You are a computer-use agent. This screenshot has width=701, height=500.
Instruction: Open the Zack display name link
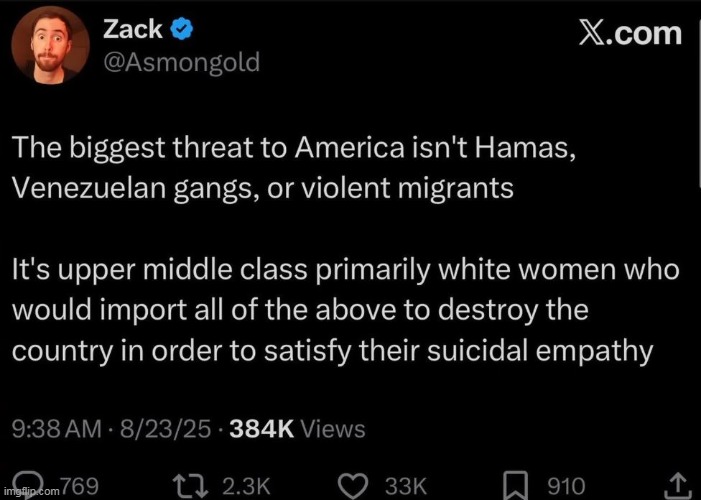pyautogui.click(x=132, y=30)
